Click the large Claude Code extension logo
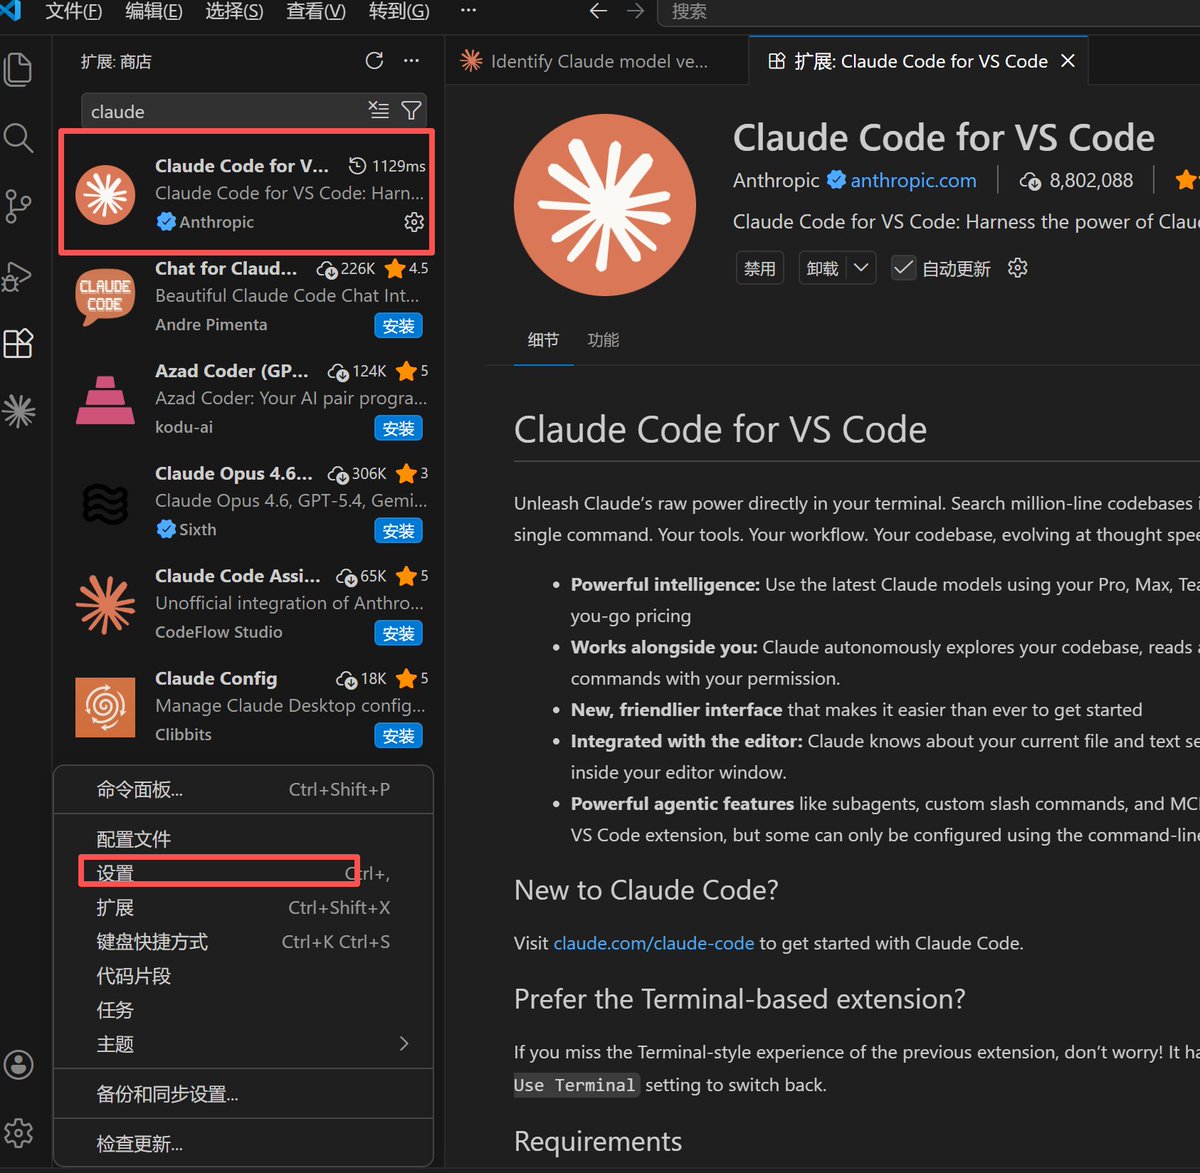The image size is (1200, 1173). point(605,205)
